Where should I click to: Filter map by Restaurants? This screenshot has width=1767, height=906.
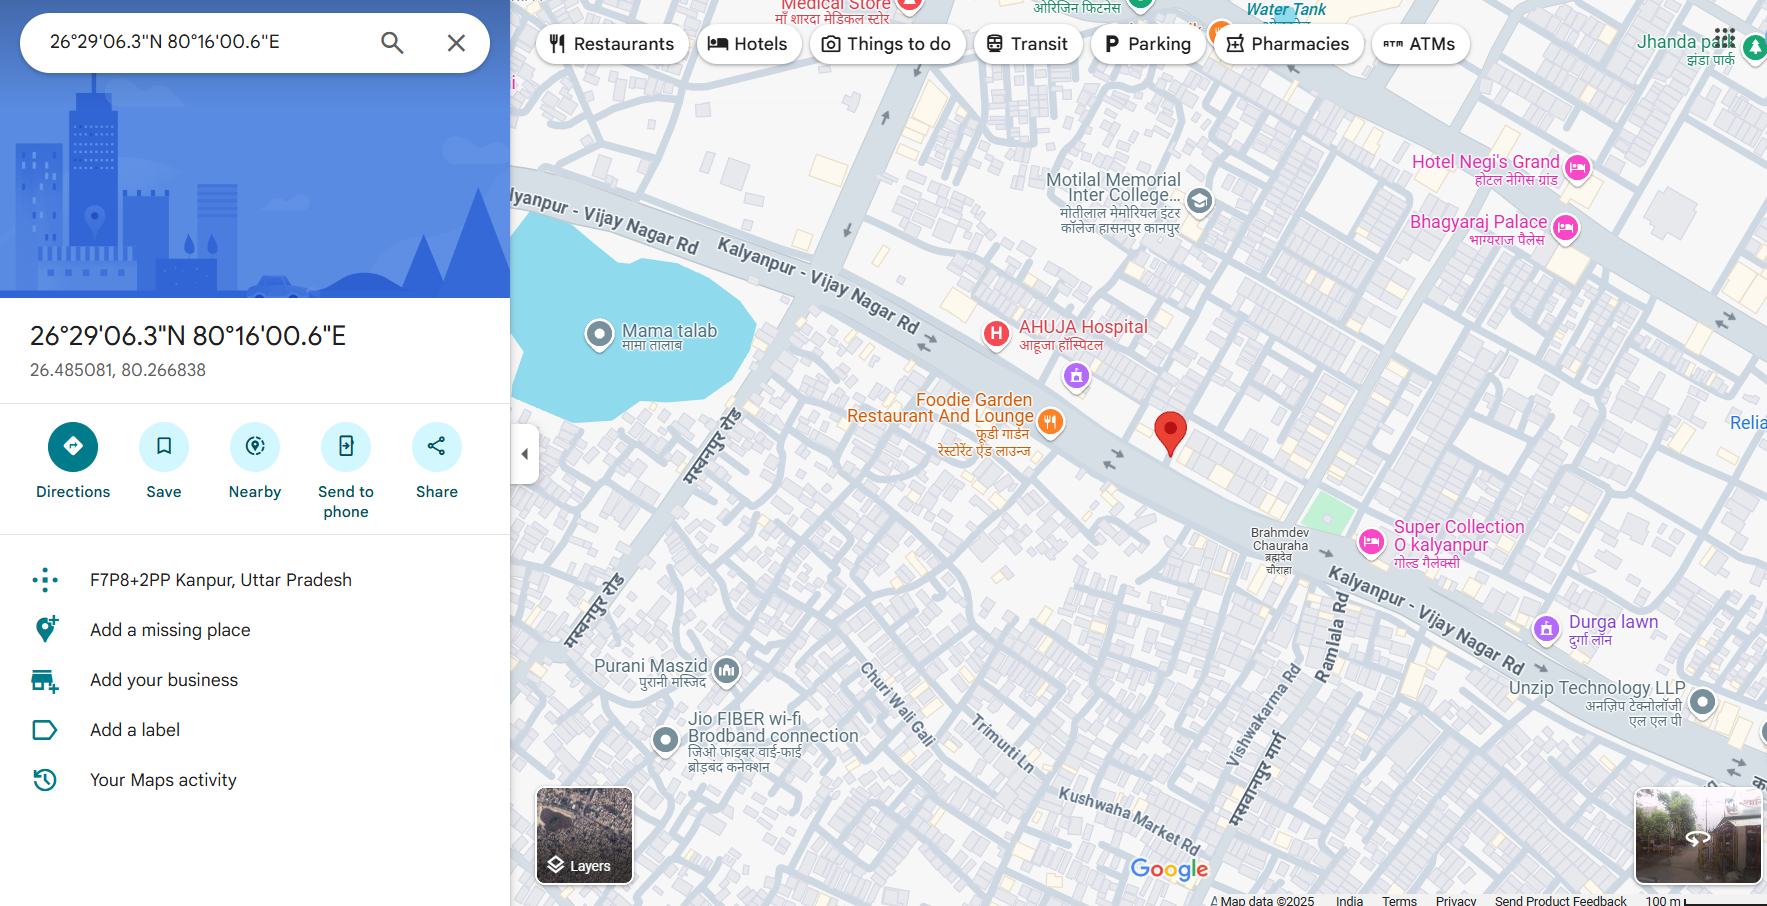[612, 44]
